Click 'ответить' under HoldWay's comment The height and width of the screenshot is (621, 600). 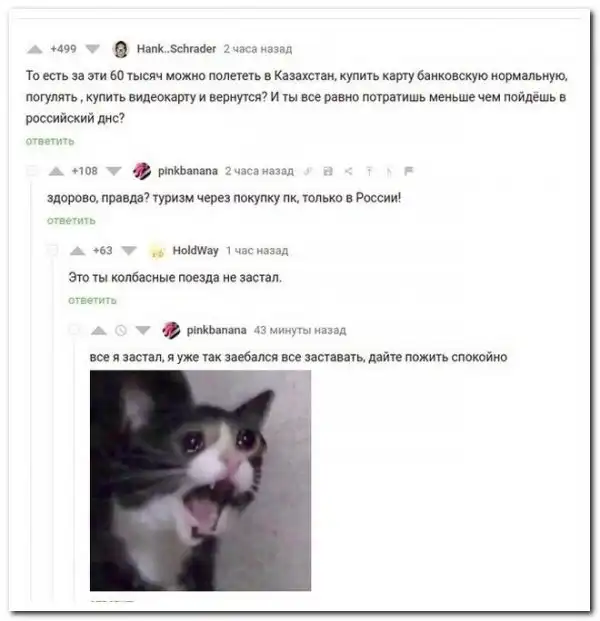point(92,300)
